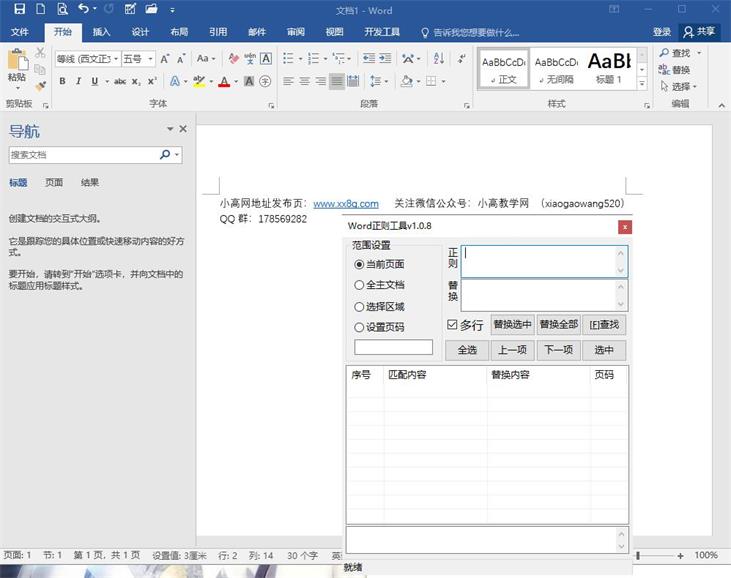Click the 上一项 button

pyautogui.click(x=513, y=350)
